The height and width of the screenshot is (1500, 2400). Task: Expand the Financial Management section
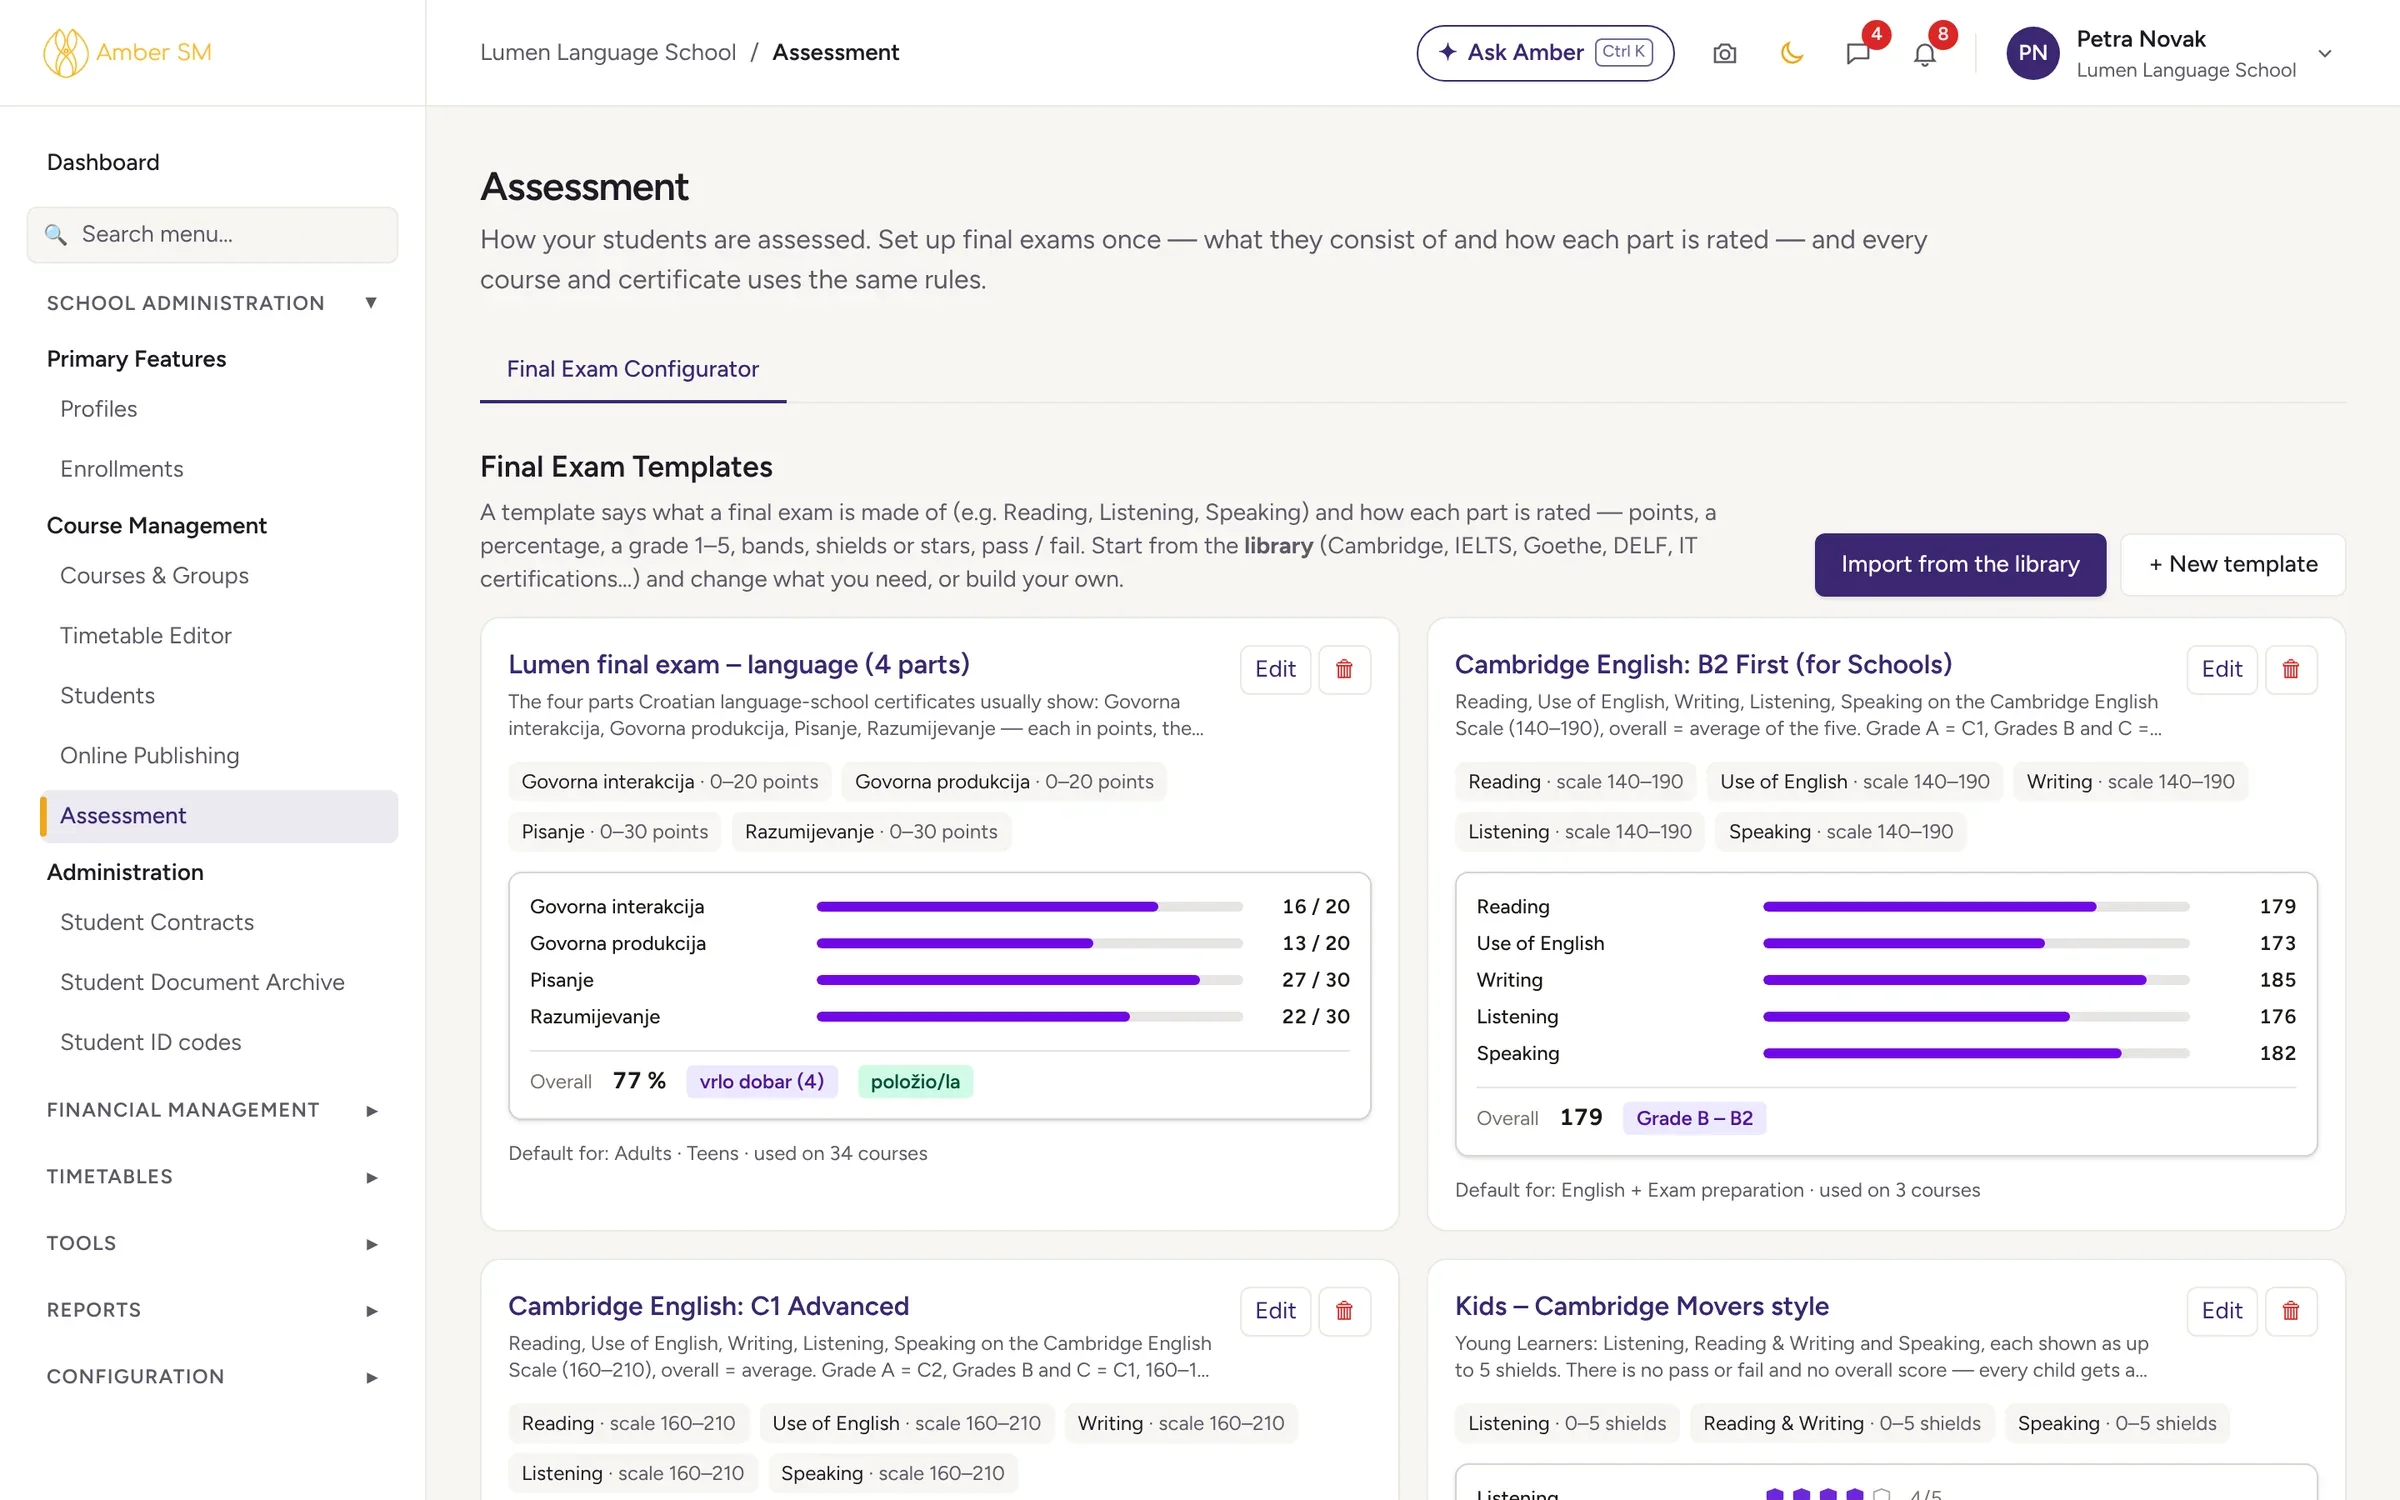(212, 1110)
